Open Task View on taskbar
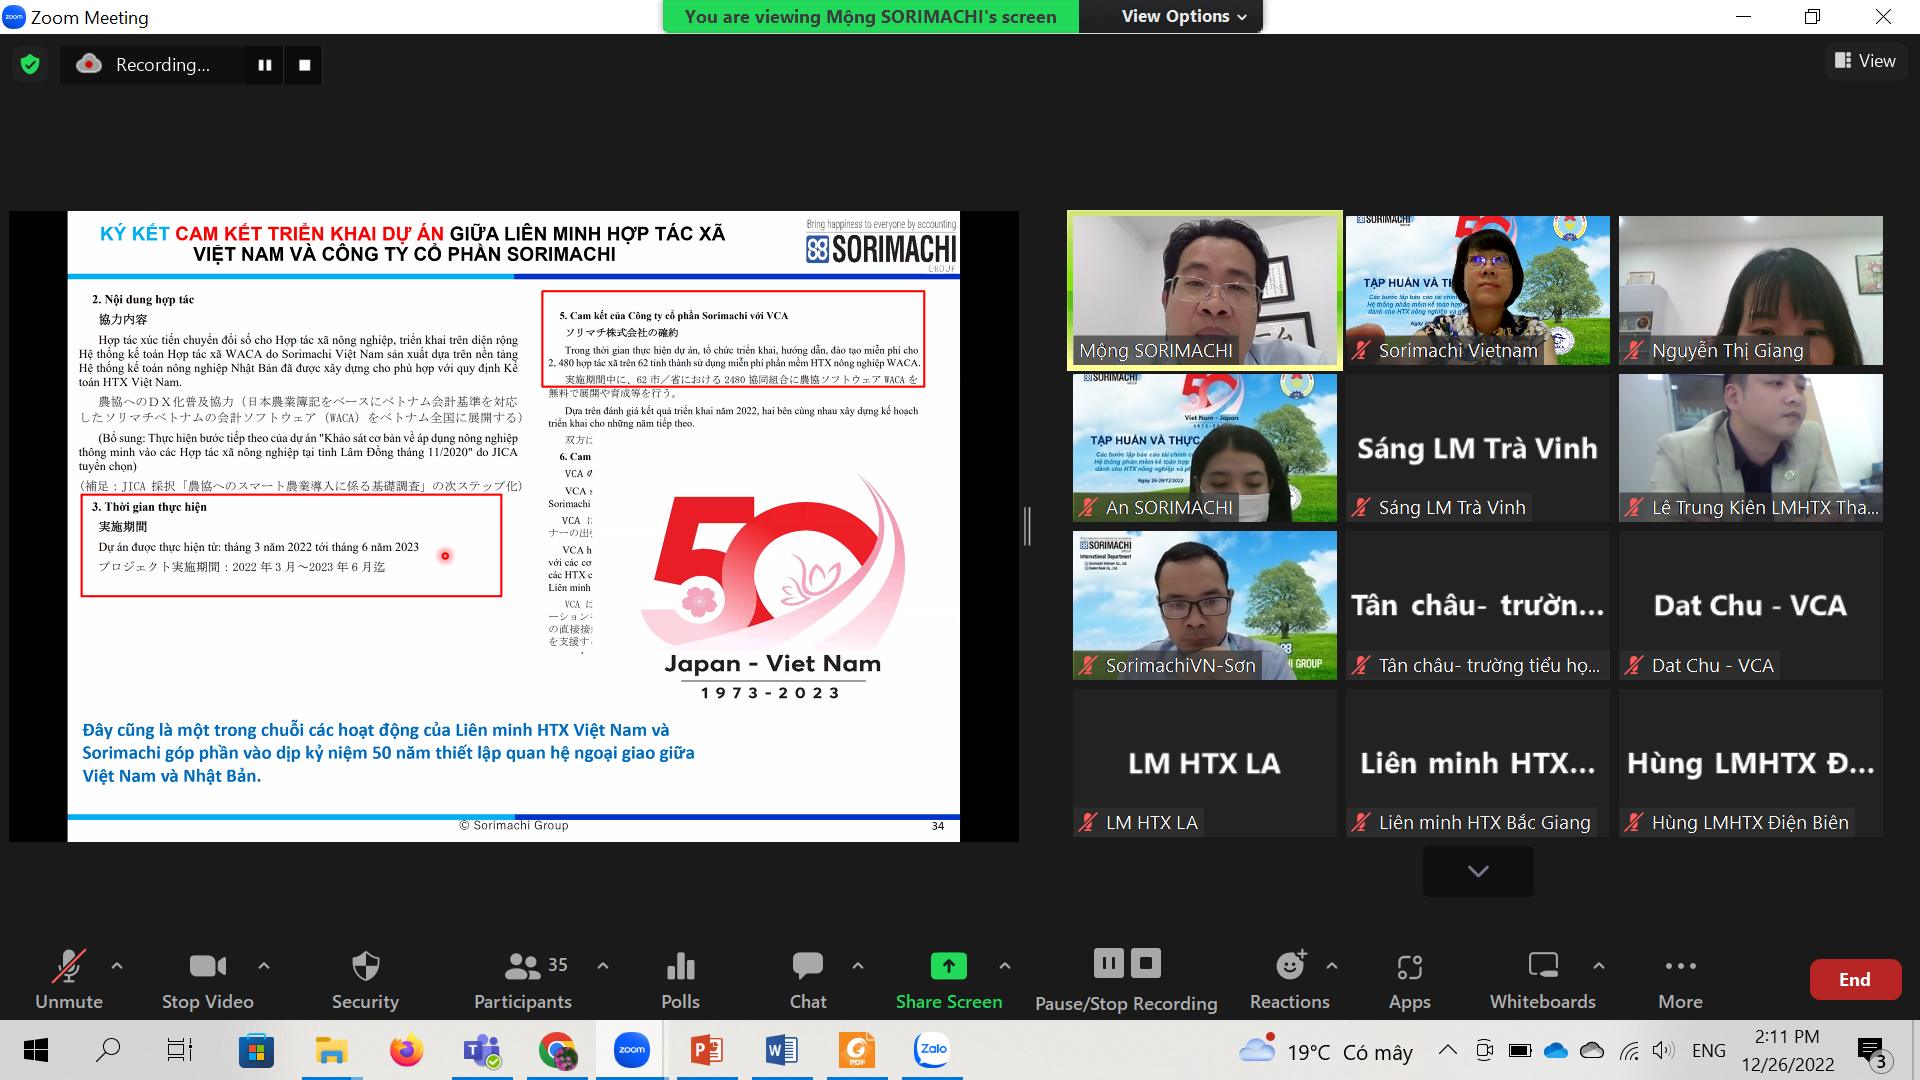 (180, 1050)
